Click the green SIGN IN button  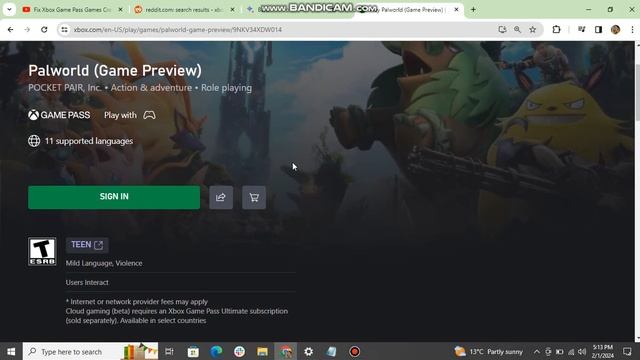point(114,197)
